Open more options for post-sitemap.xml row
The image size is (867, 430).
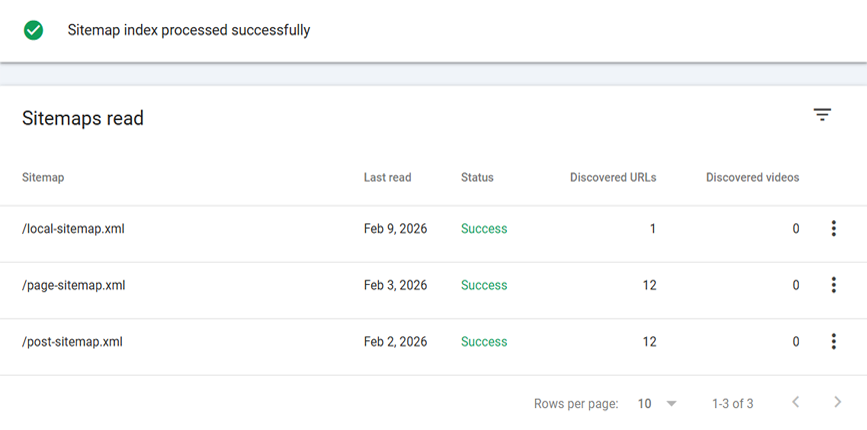click(x=833, y=342)
